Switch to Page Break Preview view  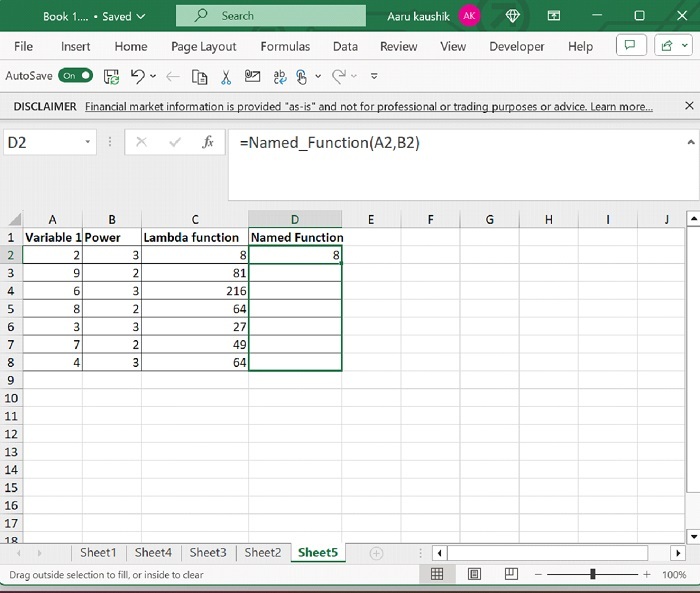pos(510,574)
